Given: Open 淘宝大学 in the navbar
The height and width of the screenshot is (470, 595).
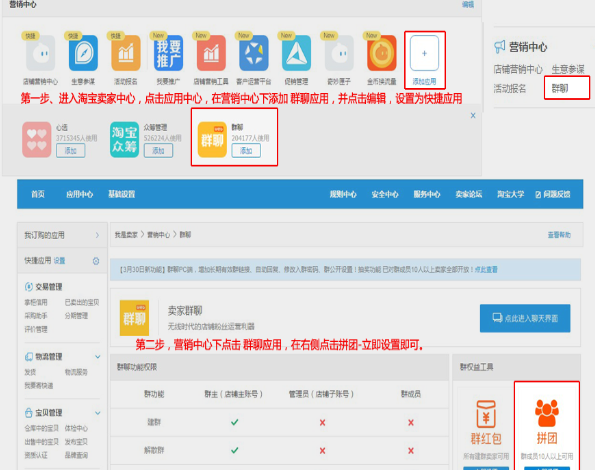Looking at the screenshot, I should [510, 194].
